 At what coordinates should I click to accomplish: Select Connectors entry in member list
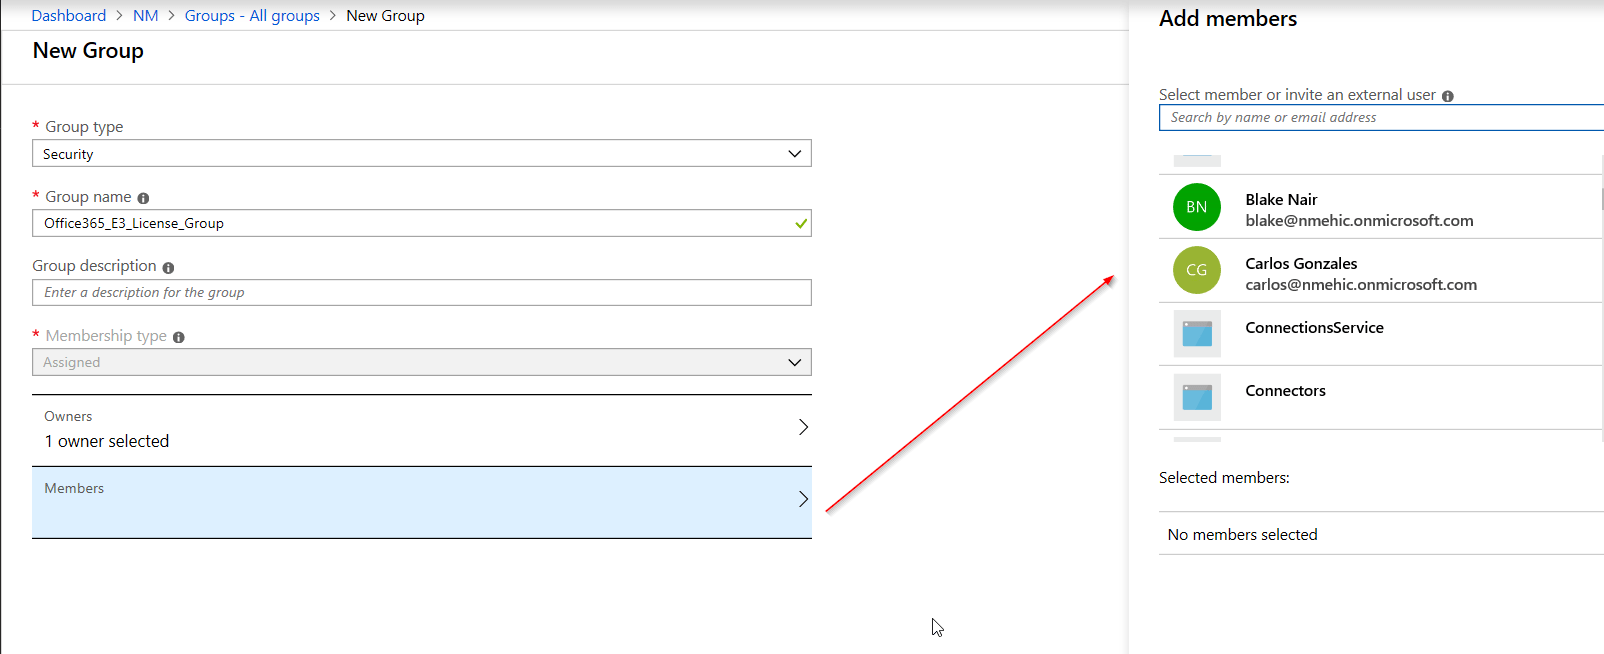(1285, 391)
